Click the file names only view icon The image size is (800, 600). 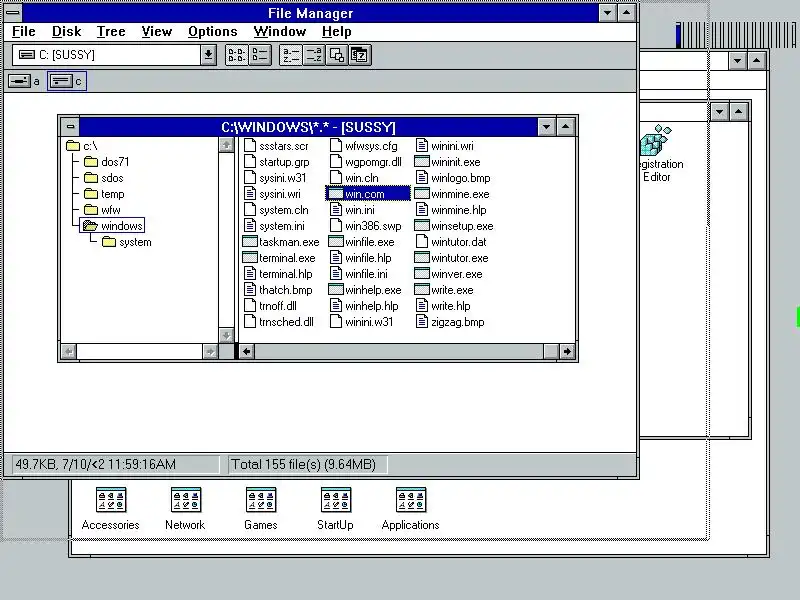click(236, 55)
